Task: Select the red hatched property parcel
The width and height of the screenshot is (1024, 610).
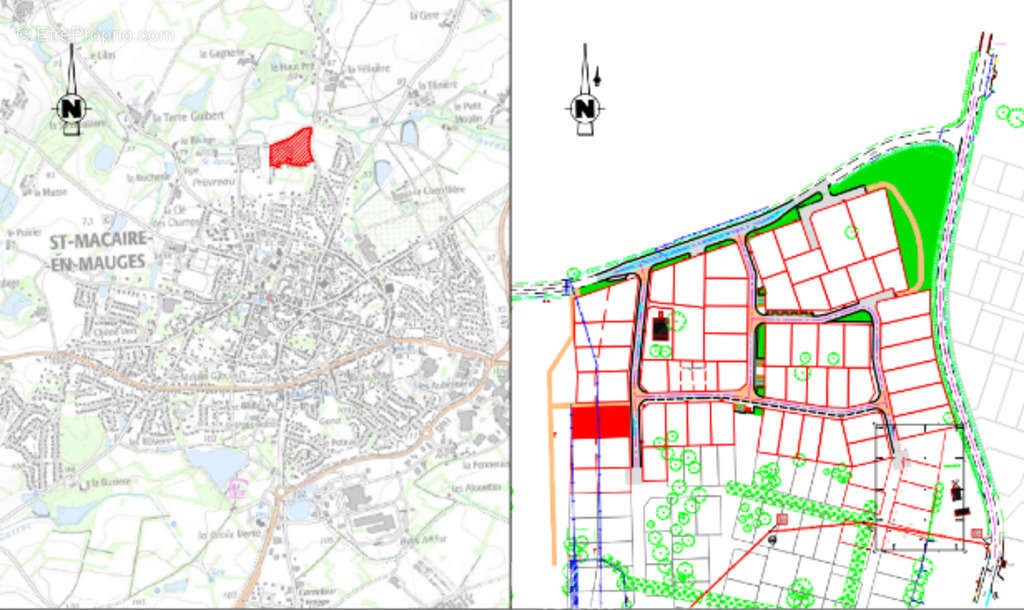Action: tap(294, 150)
